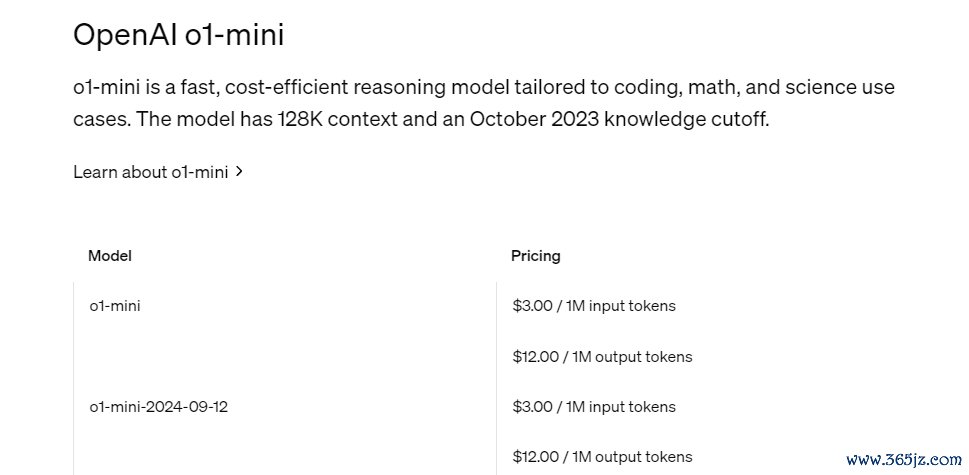Click the word 'fast' in the description

click(199, 87)
